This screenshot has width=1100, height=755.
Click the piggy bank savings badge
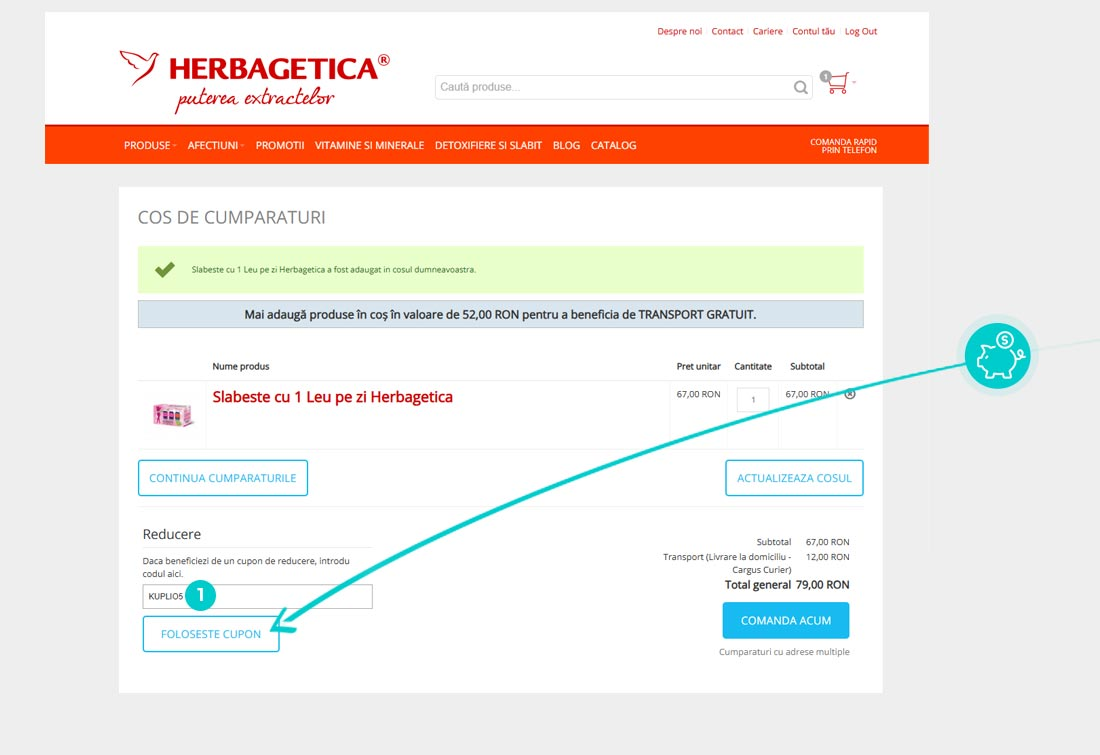tap(997, 356)
